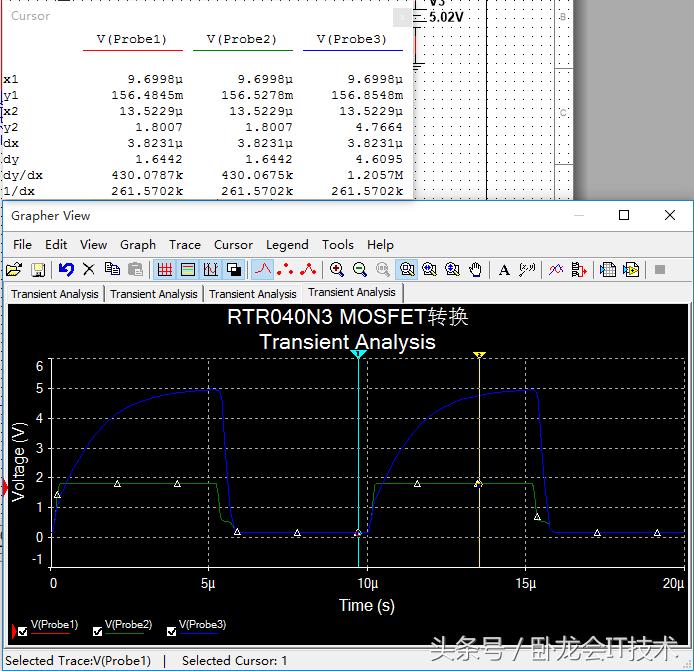The height and width of the screenshot is (671, 694).
Task: Click the Zoom in magnifier icon
Action: coord(337,269)
